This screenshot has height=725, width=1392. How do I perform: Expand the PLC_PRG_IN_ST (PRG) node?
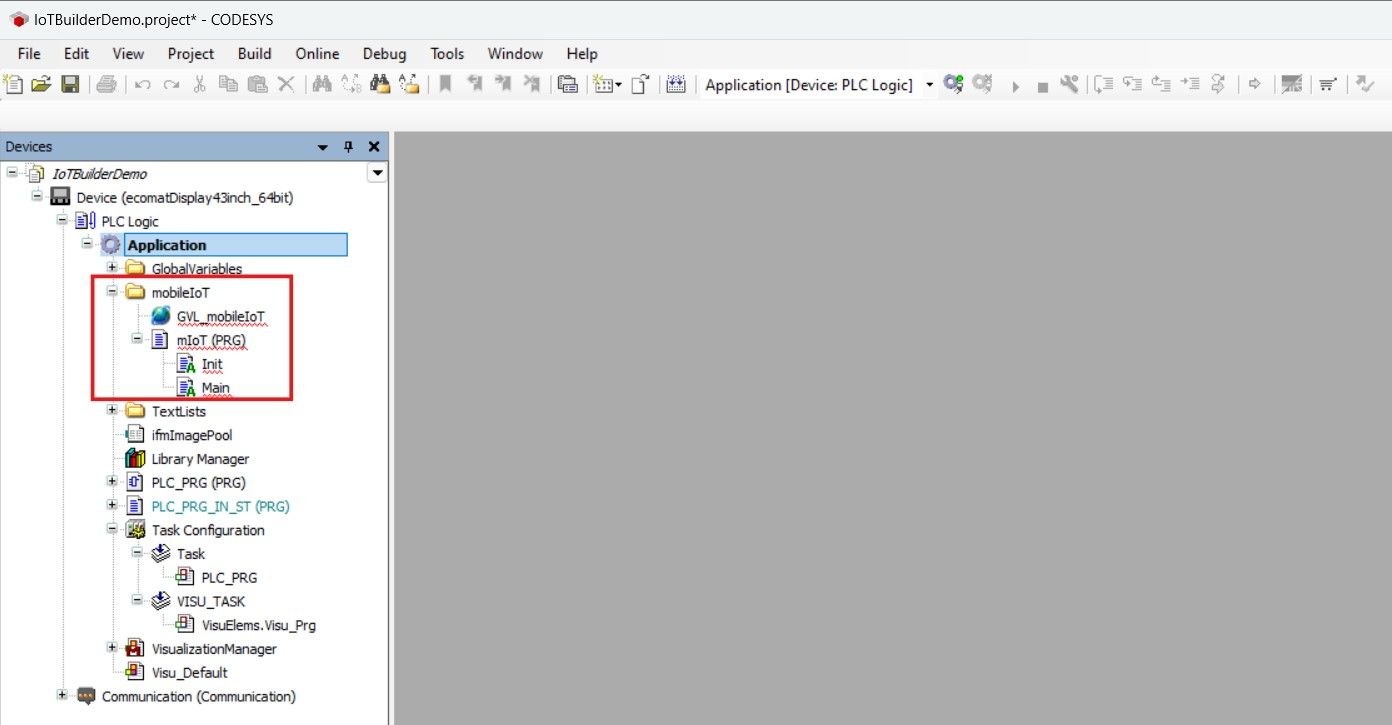pos(112,506)
